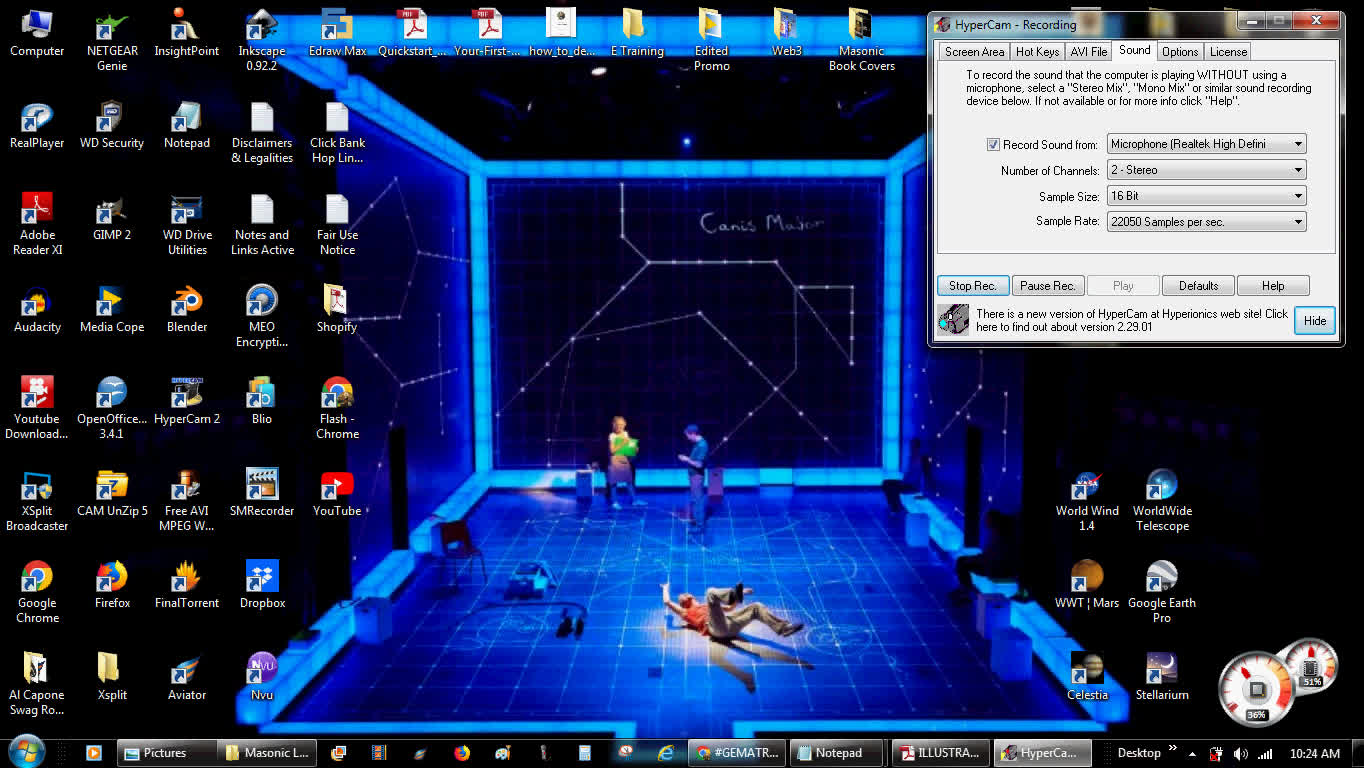This screenshot has height=768, width=1364.
Task: Open the RealPlayer shortcut
Action: coord(37,125)
